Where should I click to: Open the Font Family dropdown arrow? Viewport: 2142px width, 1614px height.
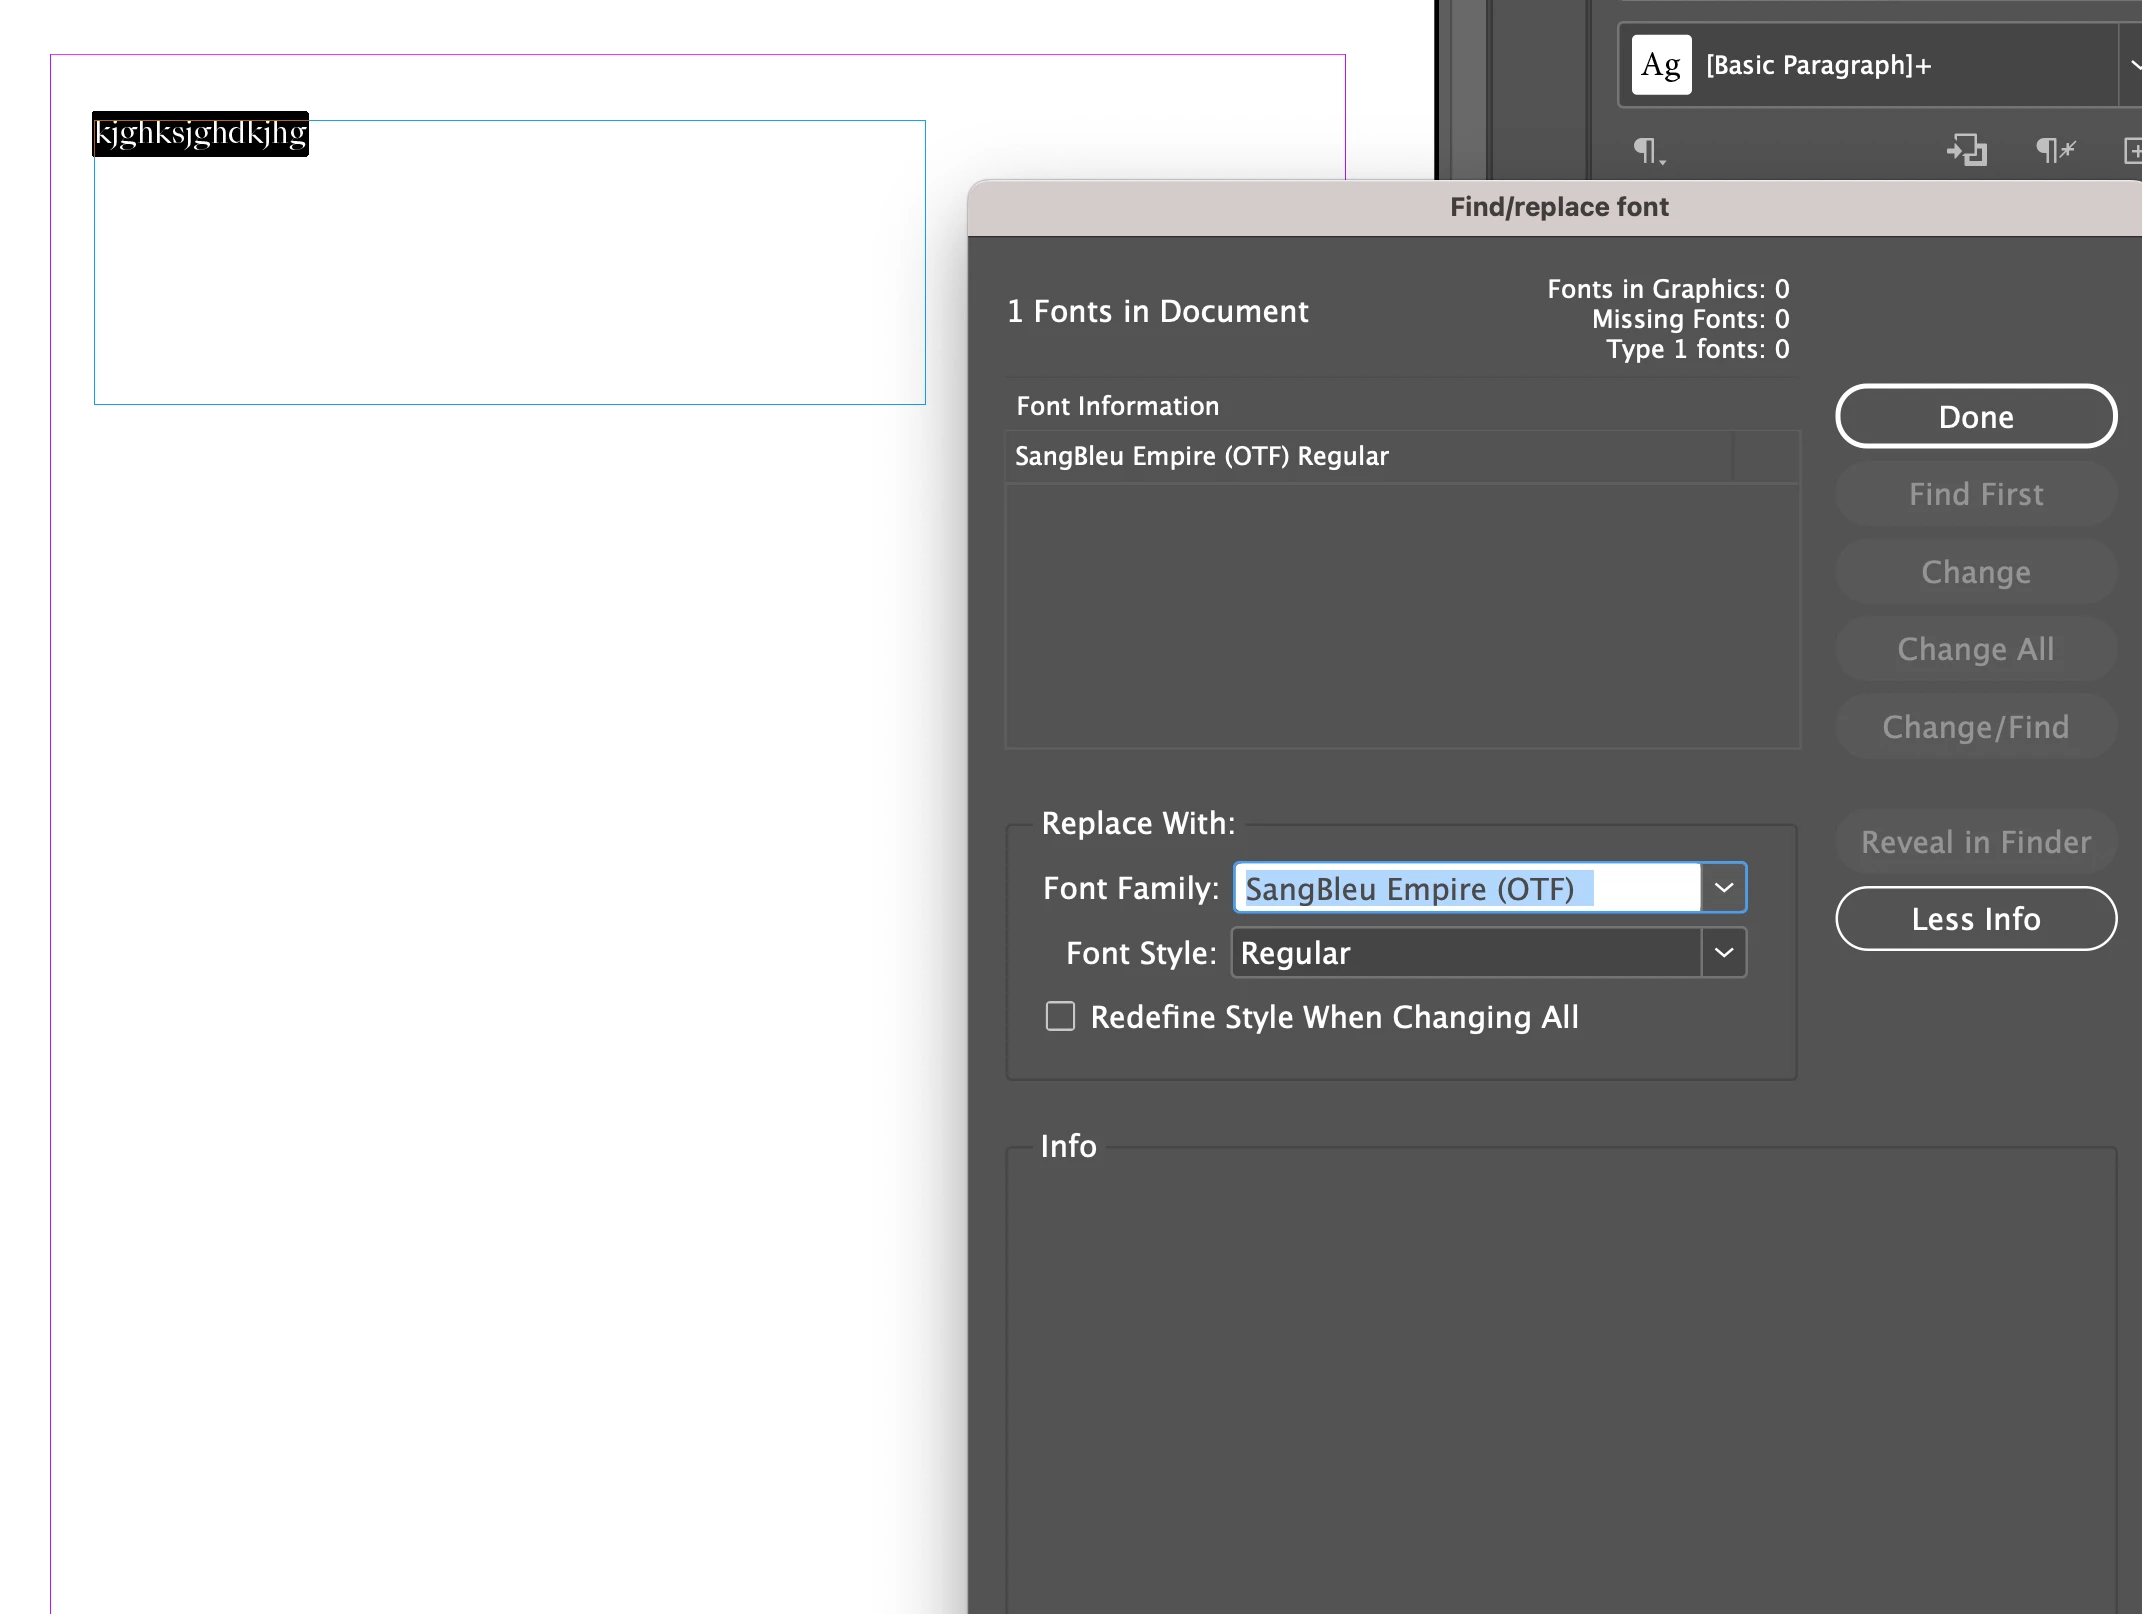(1723, 888)
